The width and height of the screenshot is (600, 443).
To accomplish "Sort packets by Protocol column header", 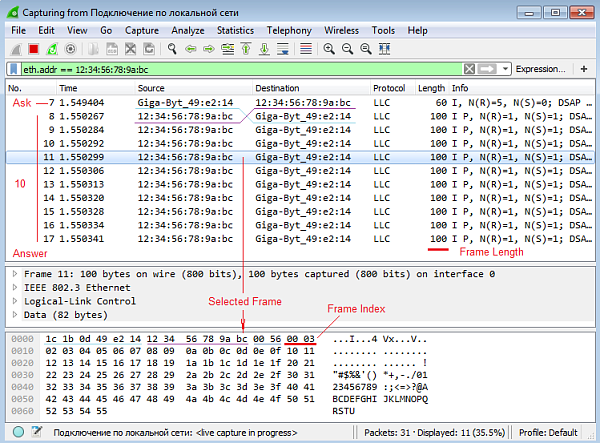I will (x=390, y=88).
